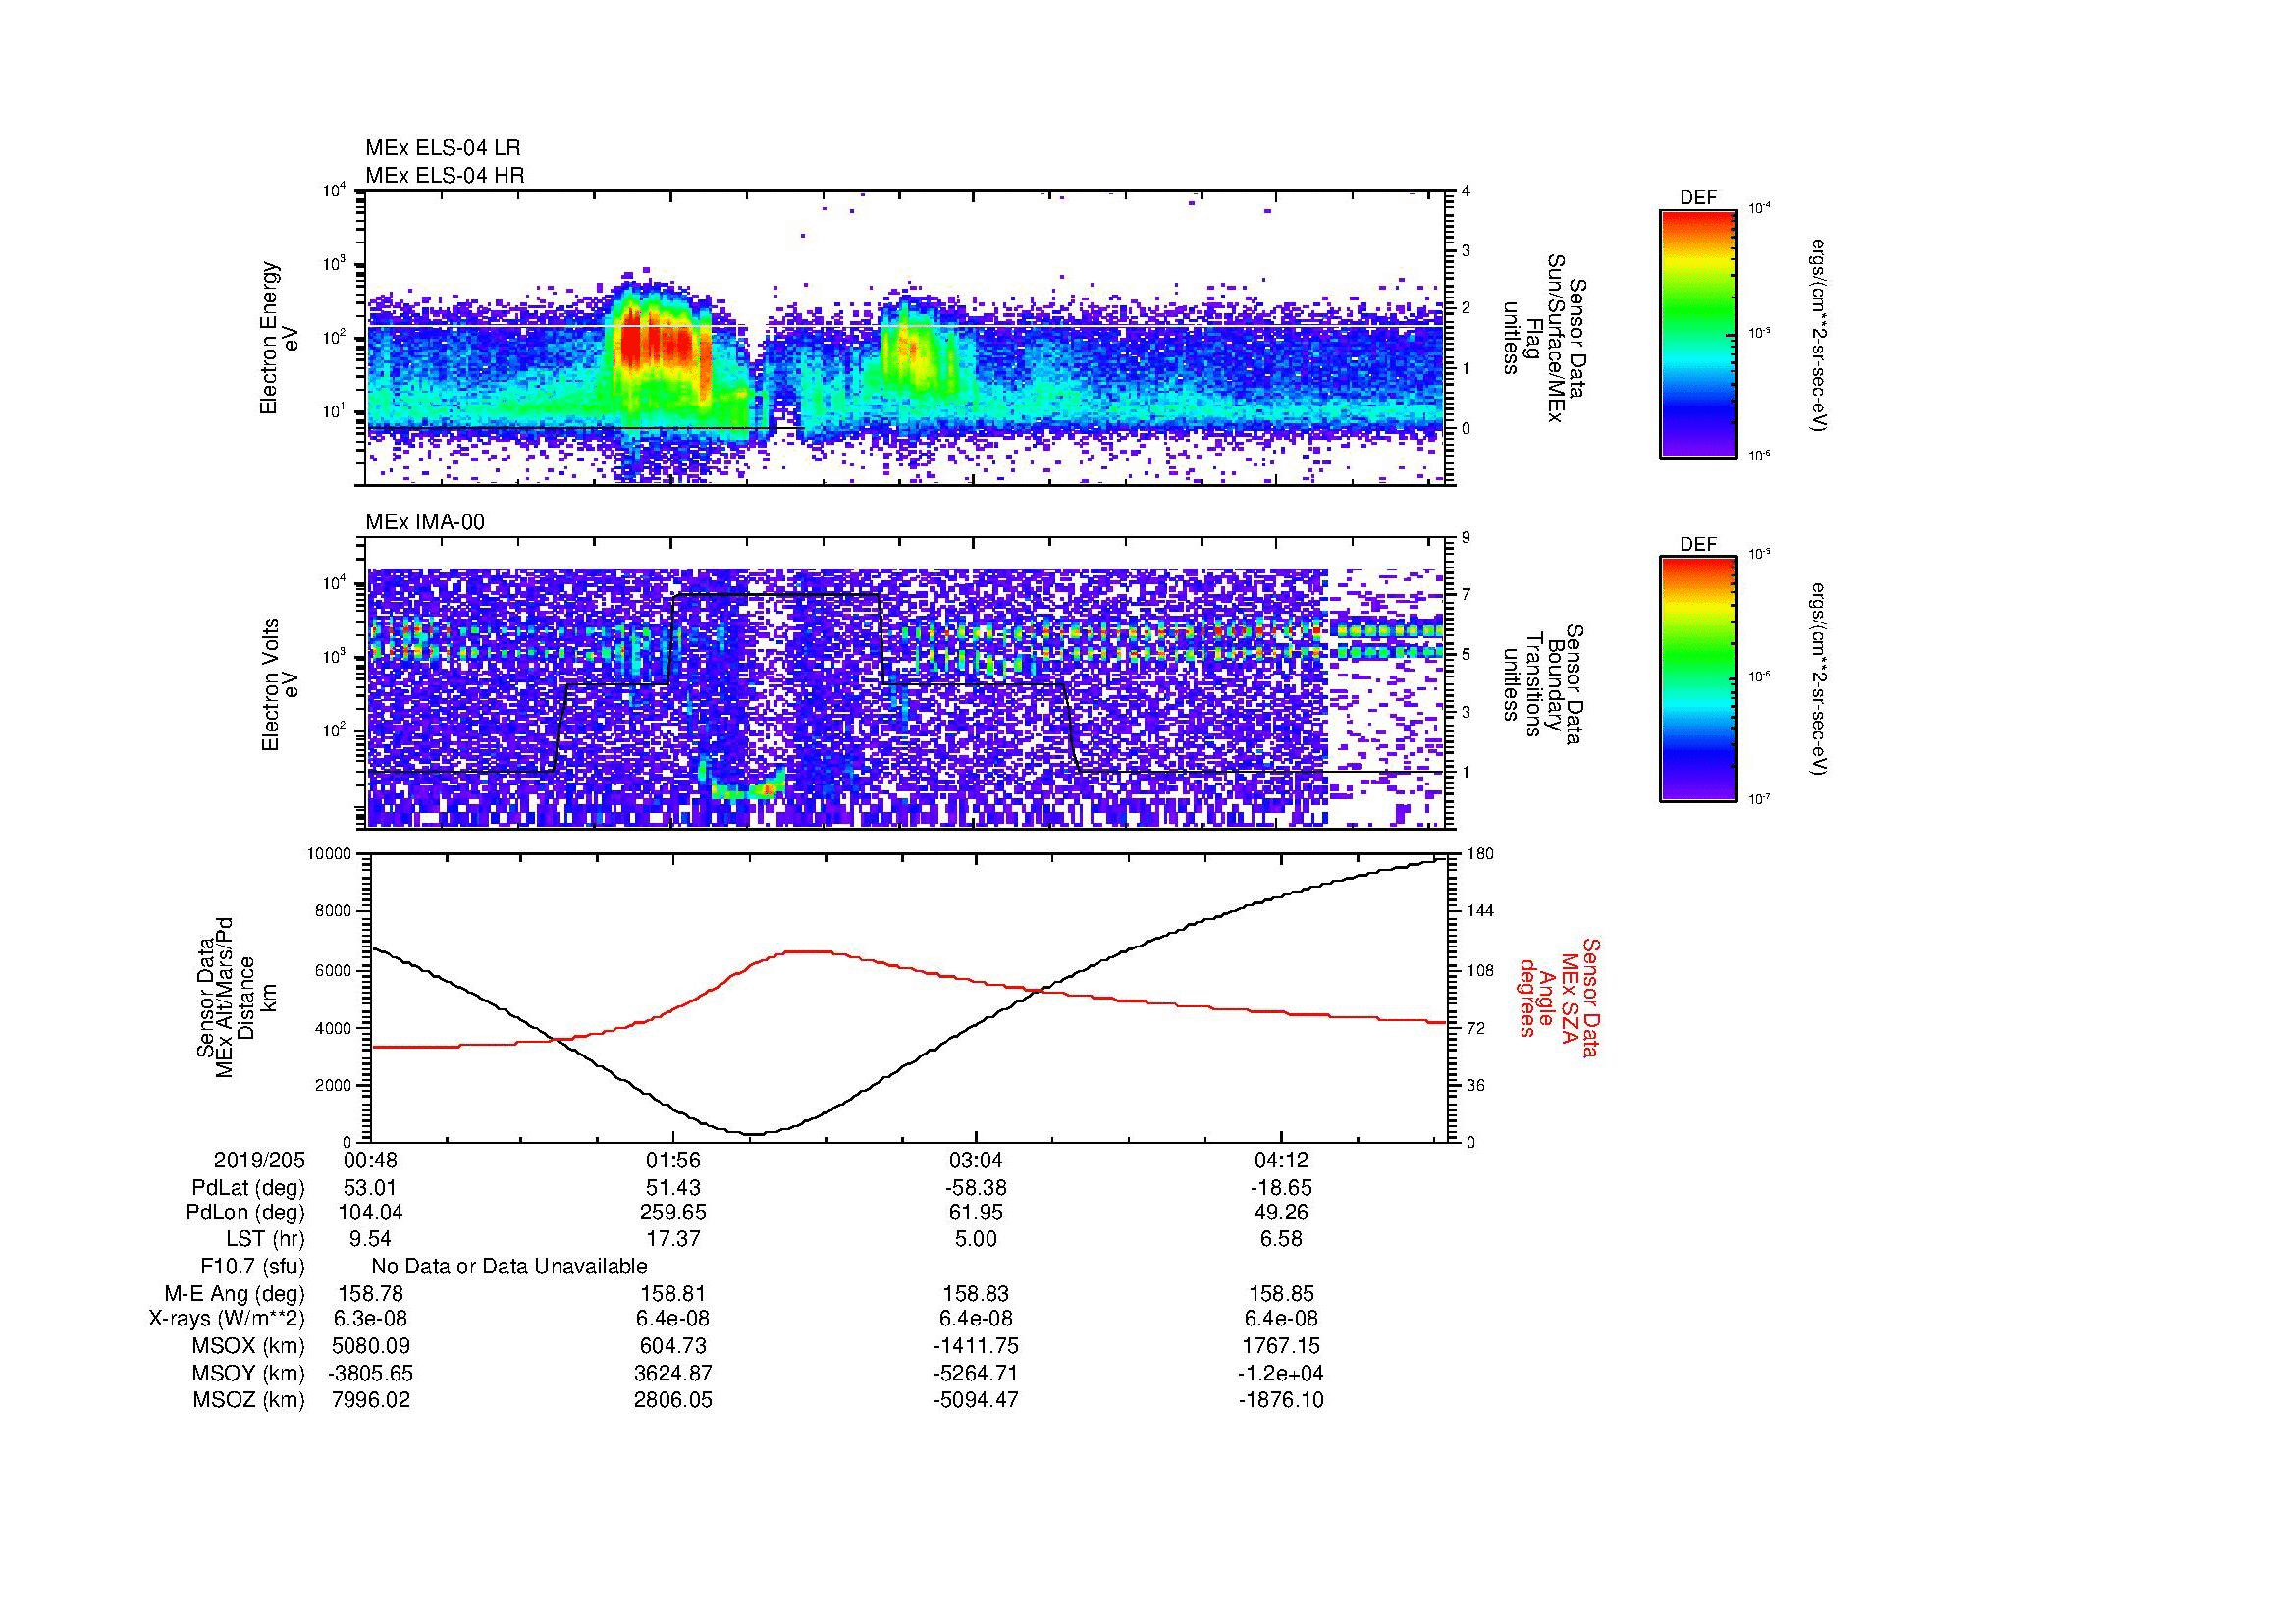2296x1623 pixels.
Task: Click the 01:56 time tick label
Action: coord(673,1161)
